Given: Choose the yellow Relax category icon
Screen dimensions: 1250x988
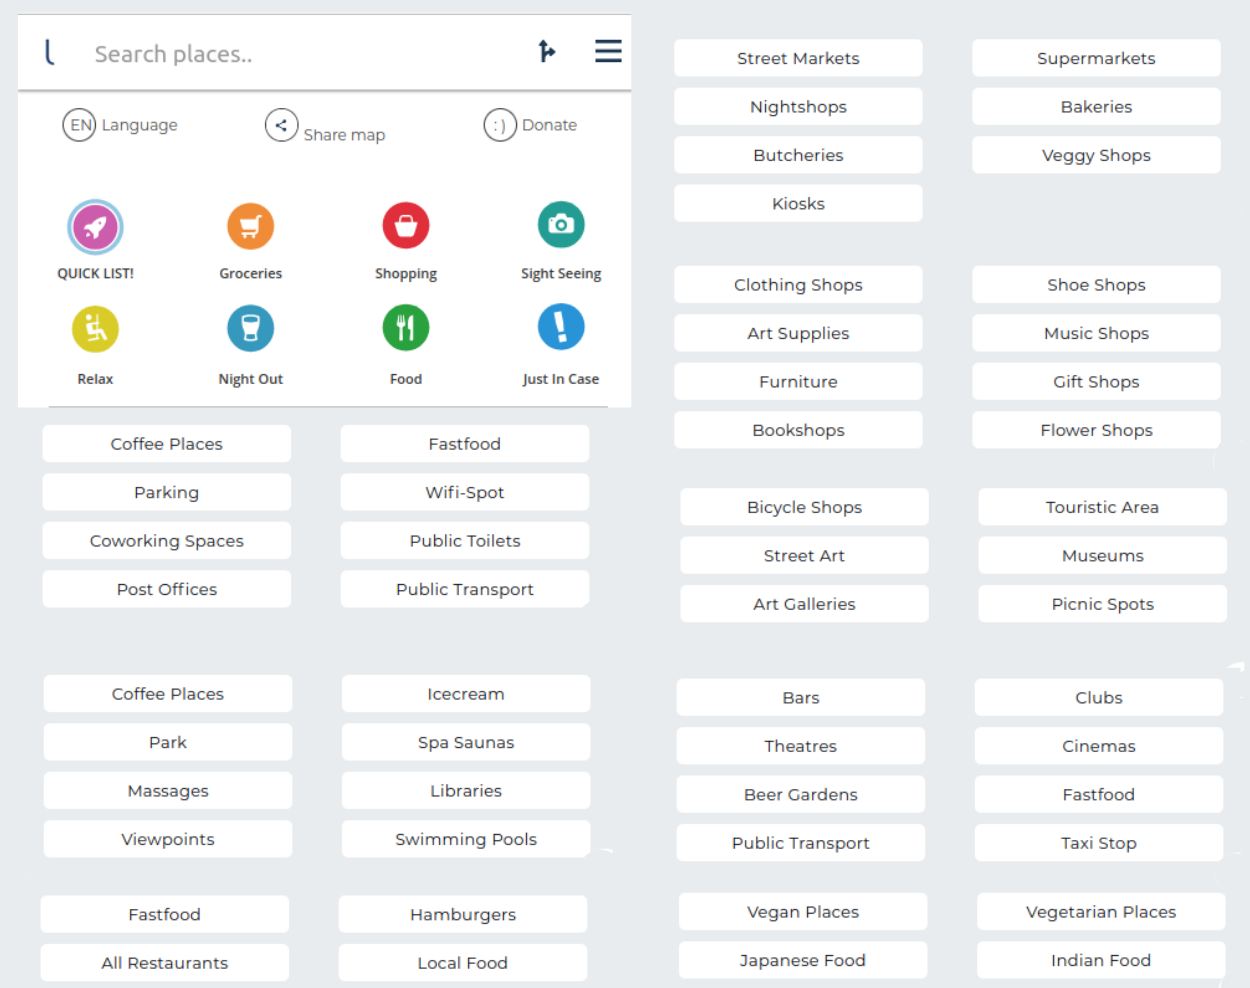Looking at the screenshot, I should tap(95, 329).
